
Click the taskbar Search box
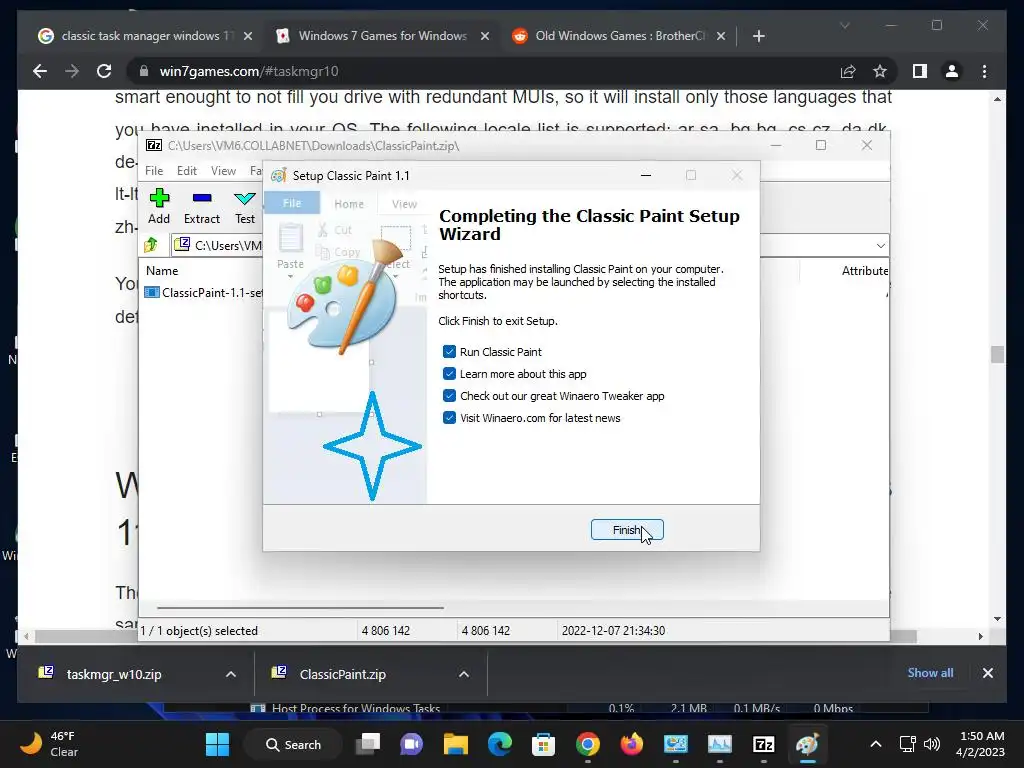(x=293, y=744)
